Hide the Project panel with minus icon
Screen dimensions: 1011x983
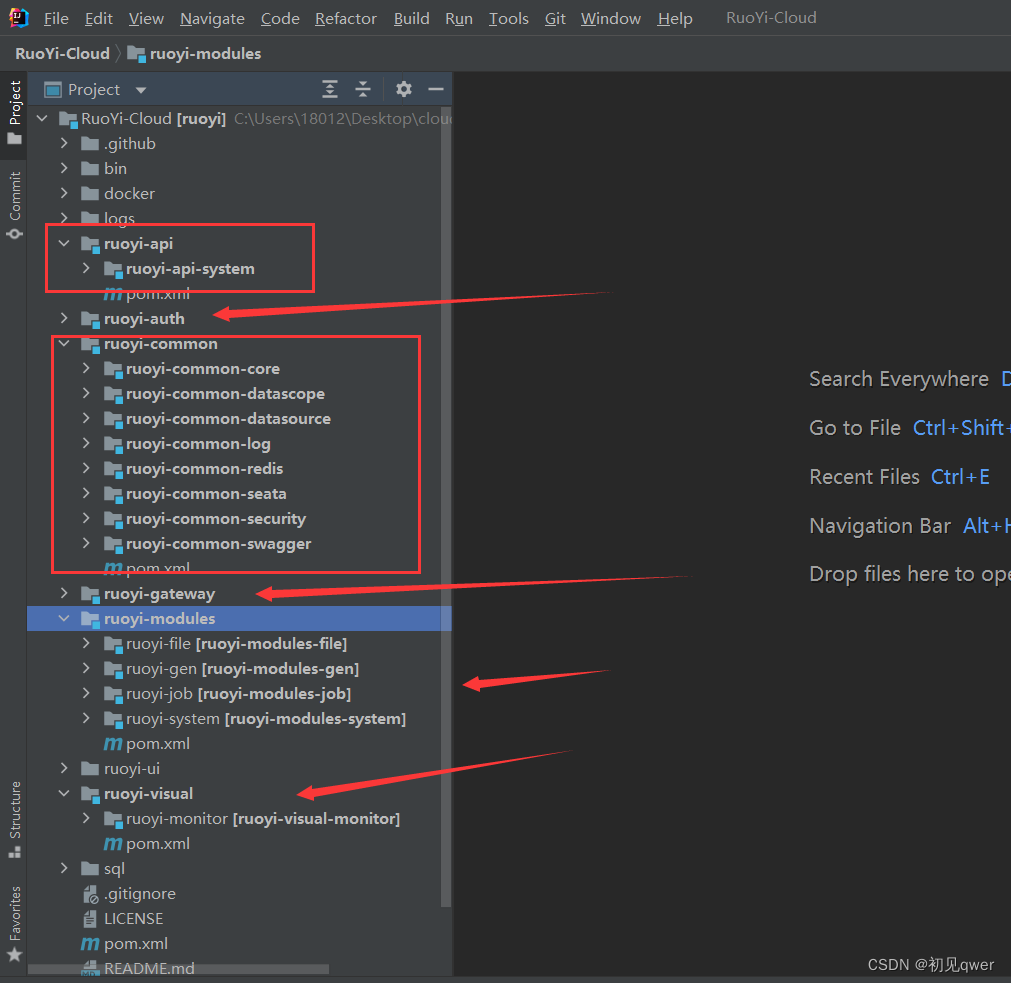click(x=436, y=89)
